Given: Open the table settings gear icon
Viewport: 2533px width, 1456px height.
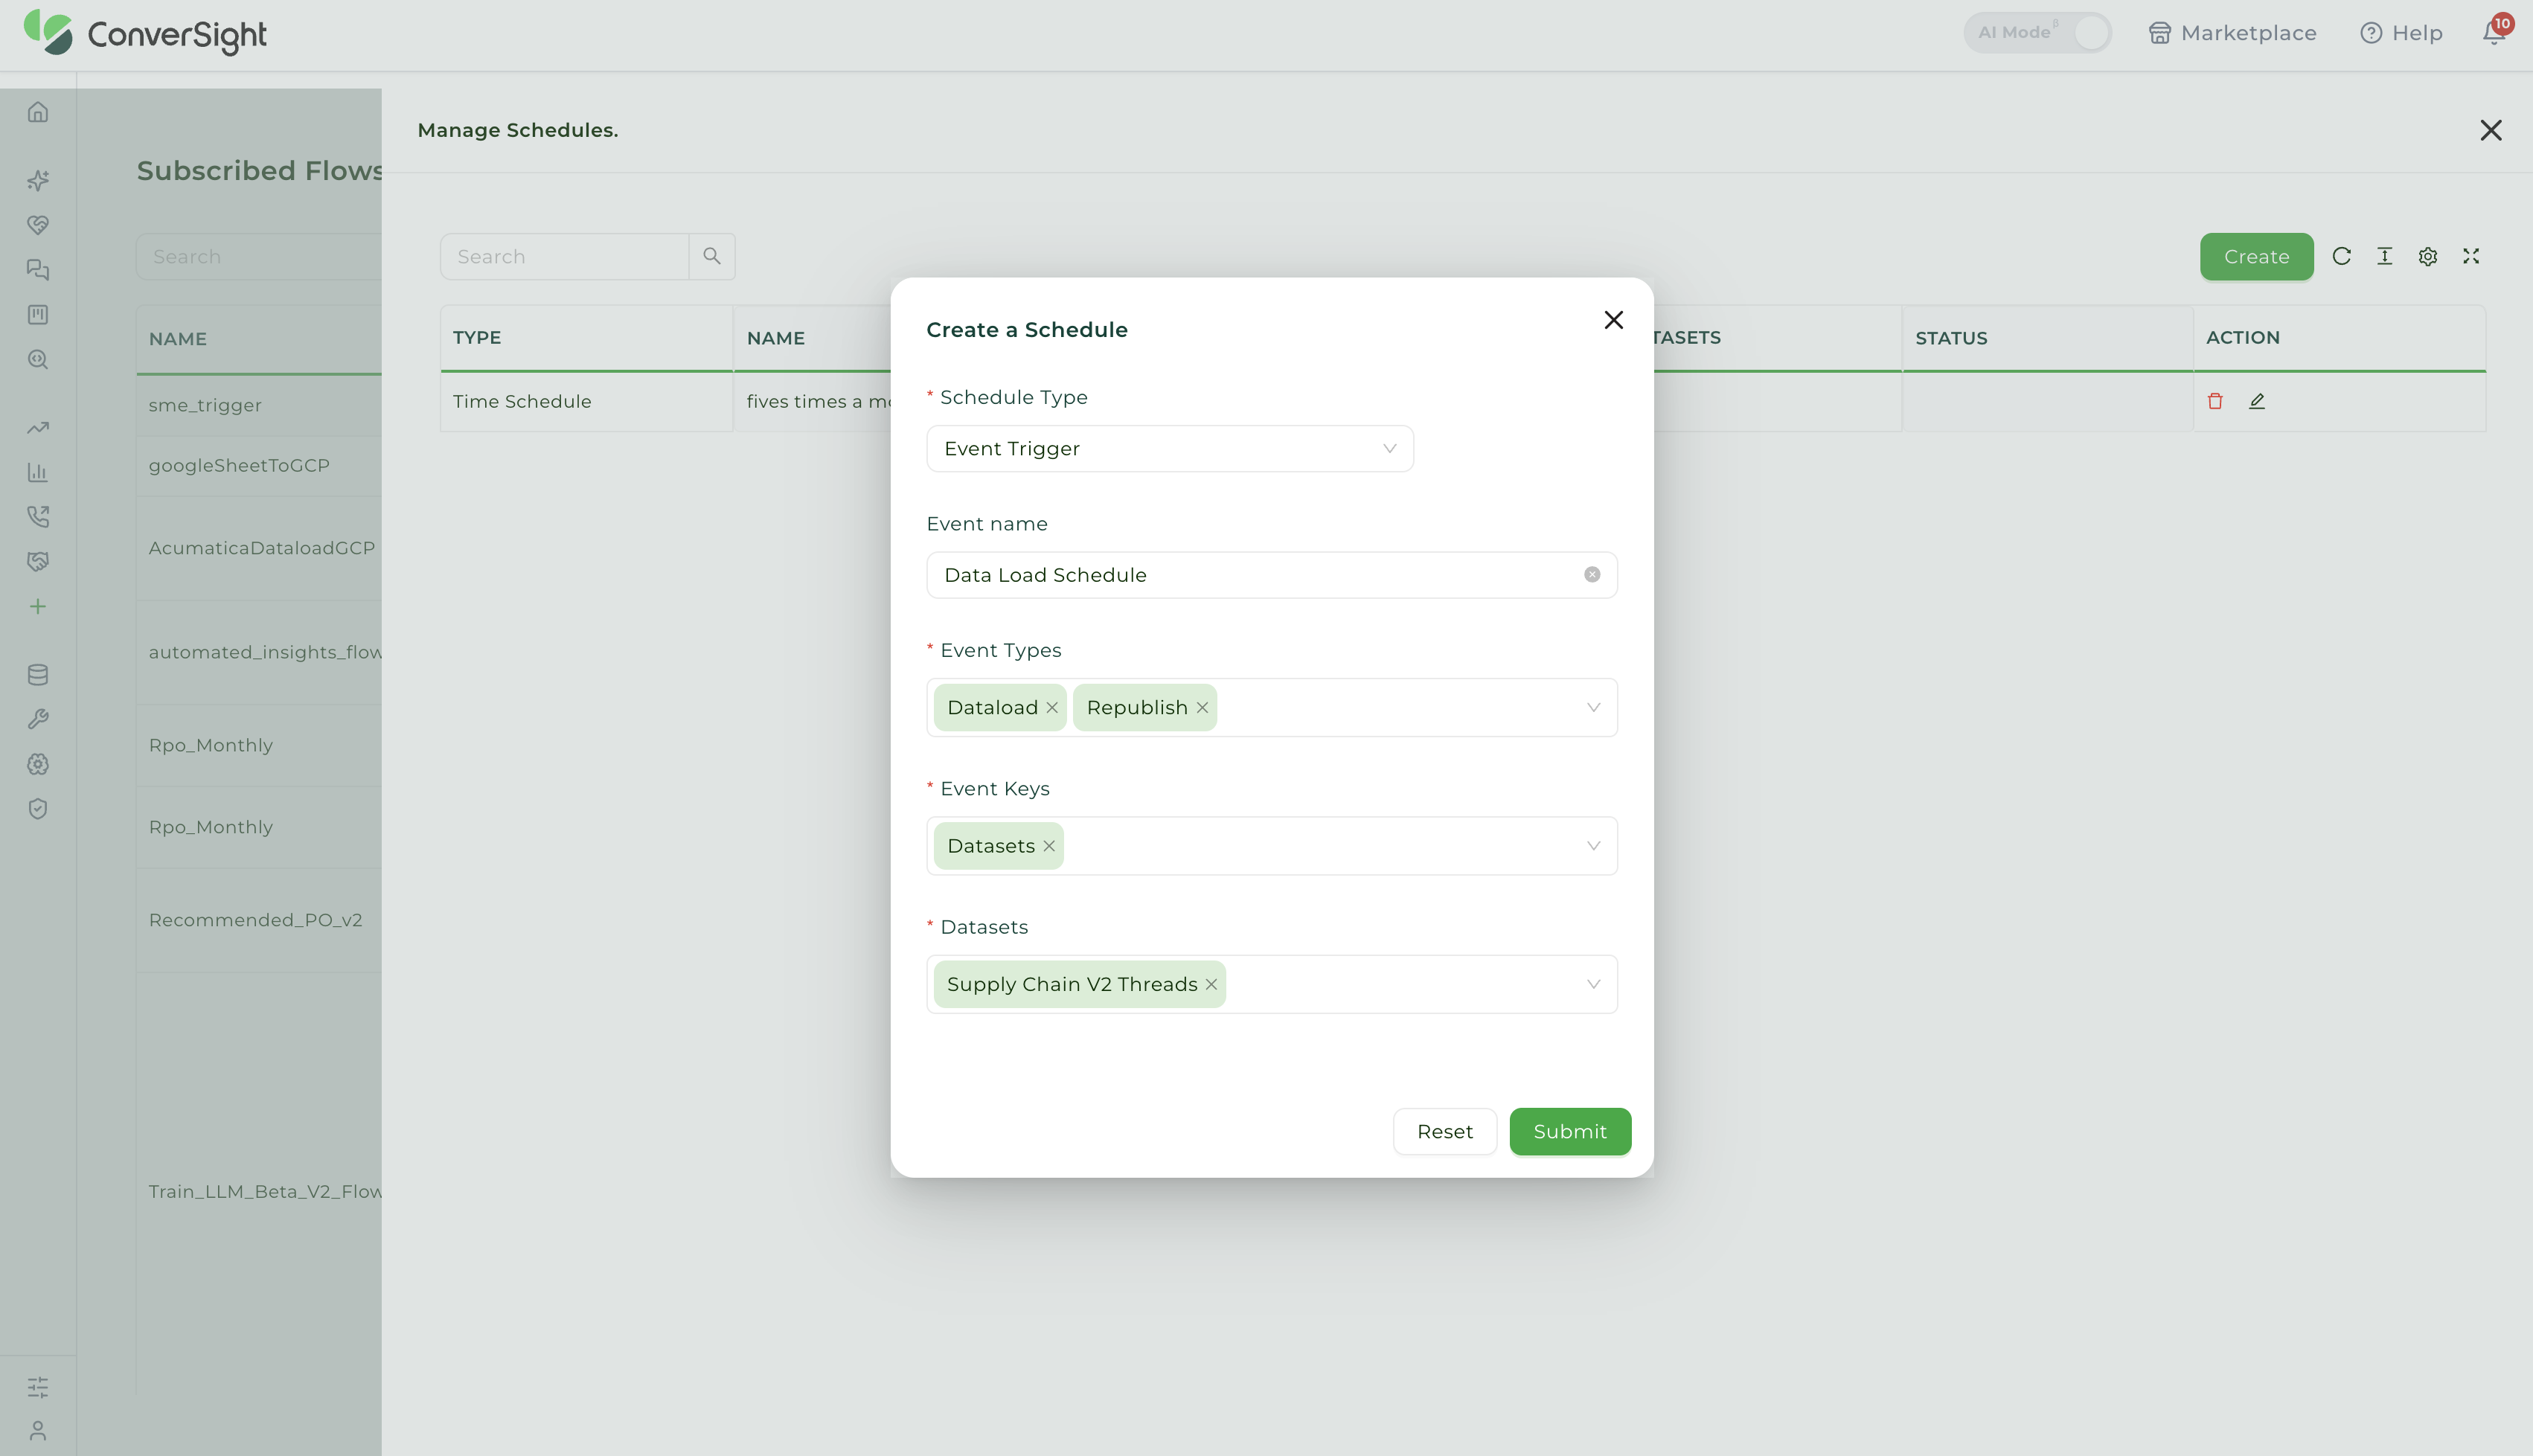Looking at the screenshot, I should 2428,256.
